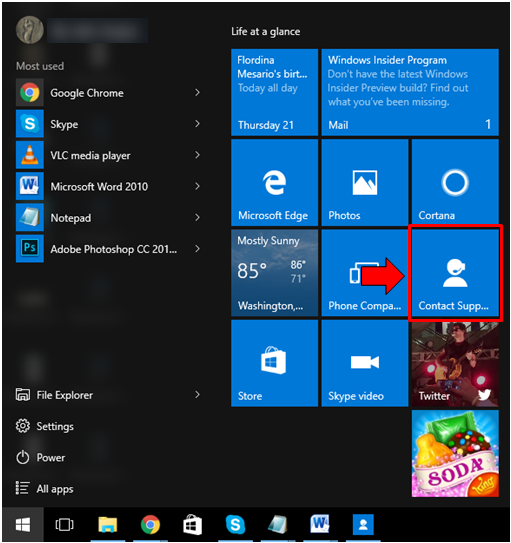Open Notepad app icon in Most used

coord(30,217)
